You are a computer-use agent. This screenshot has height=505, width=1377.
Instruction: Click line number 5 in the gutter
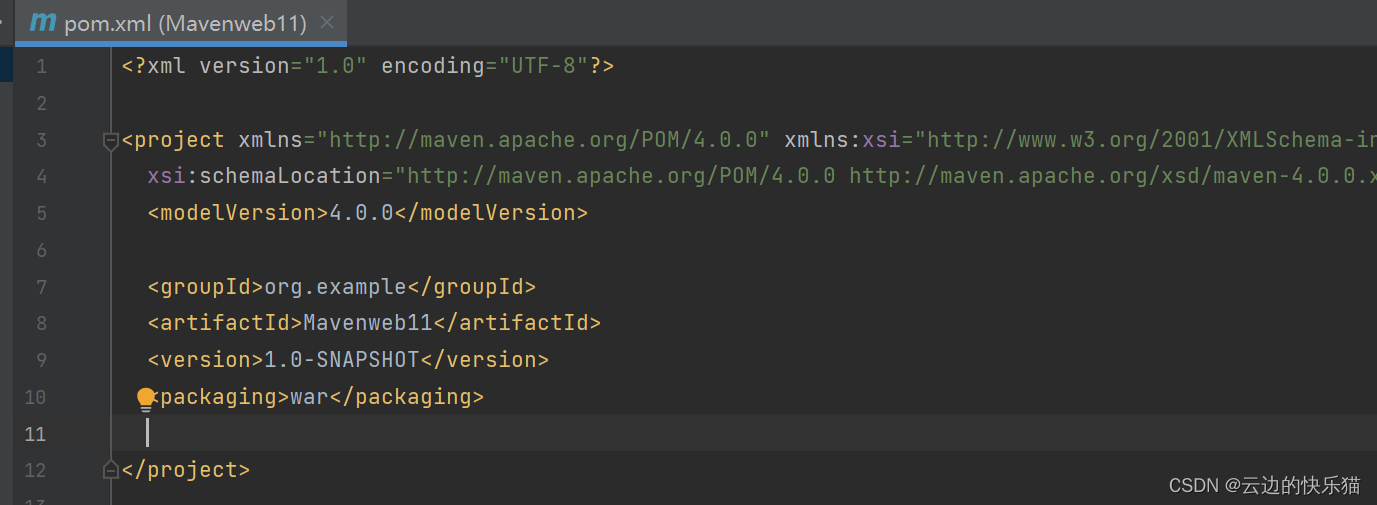tap(40, 213)
